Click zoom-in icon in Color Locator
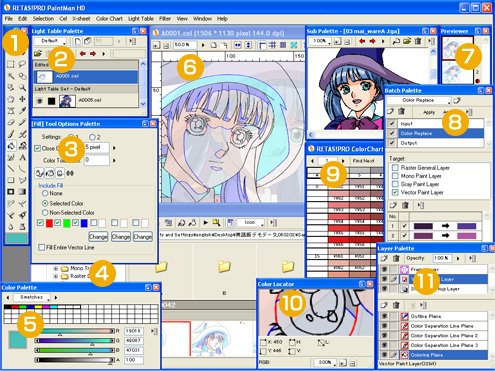 (343, 362)
